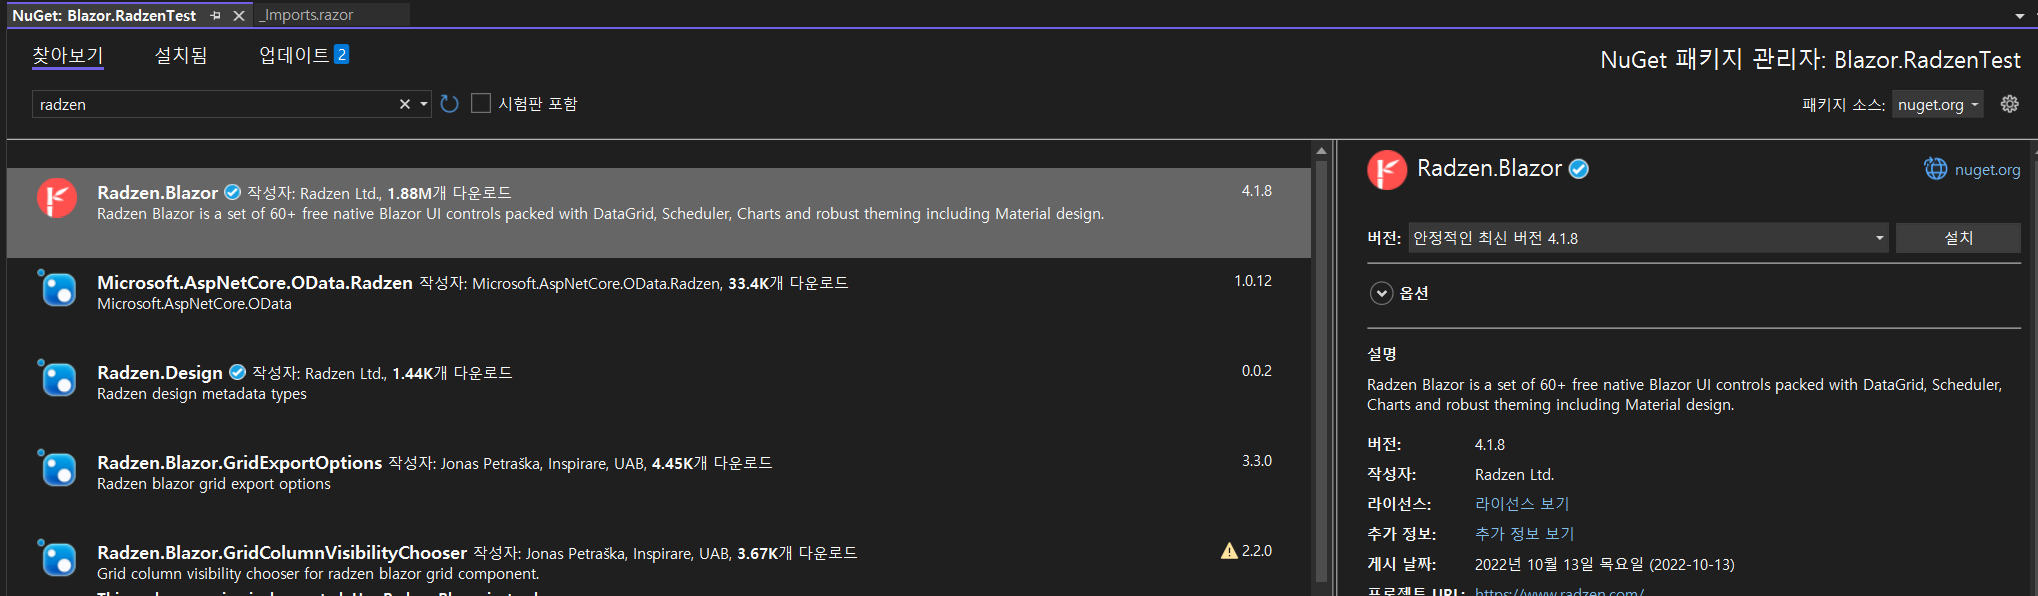
Task: Refresh the package search results
Action: tap(450, 104)
